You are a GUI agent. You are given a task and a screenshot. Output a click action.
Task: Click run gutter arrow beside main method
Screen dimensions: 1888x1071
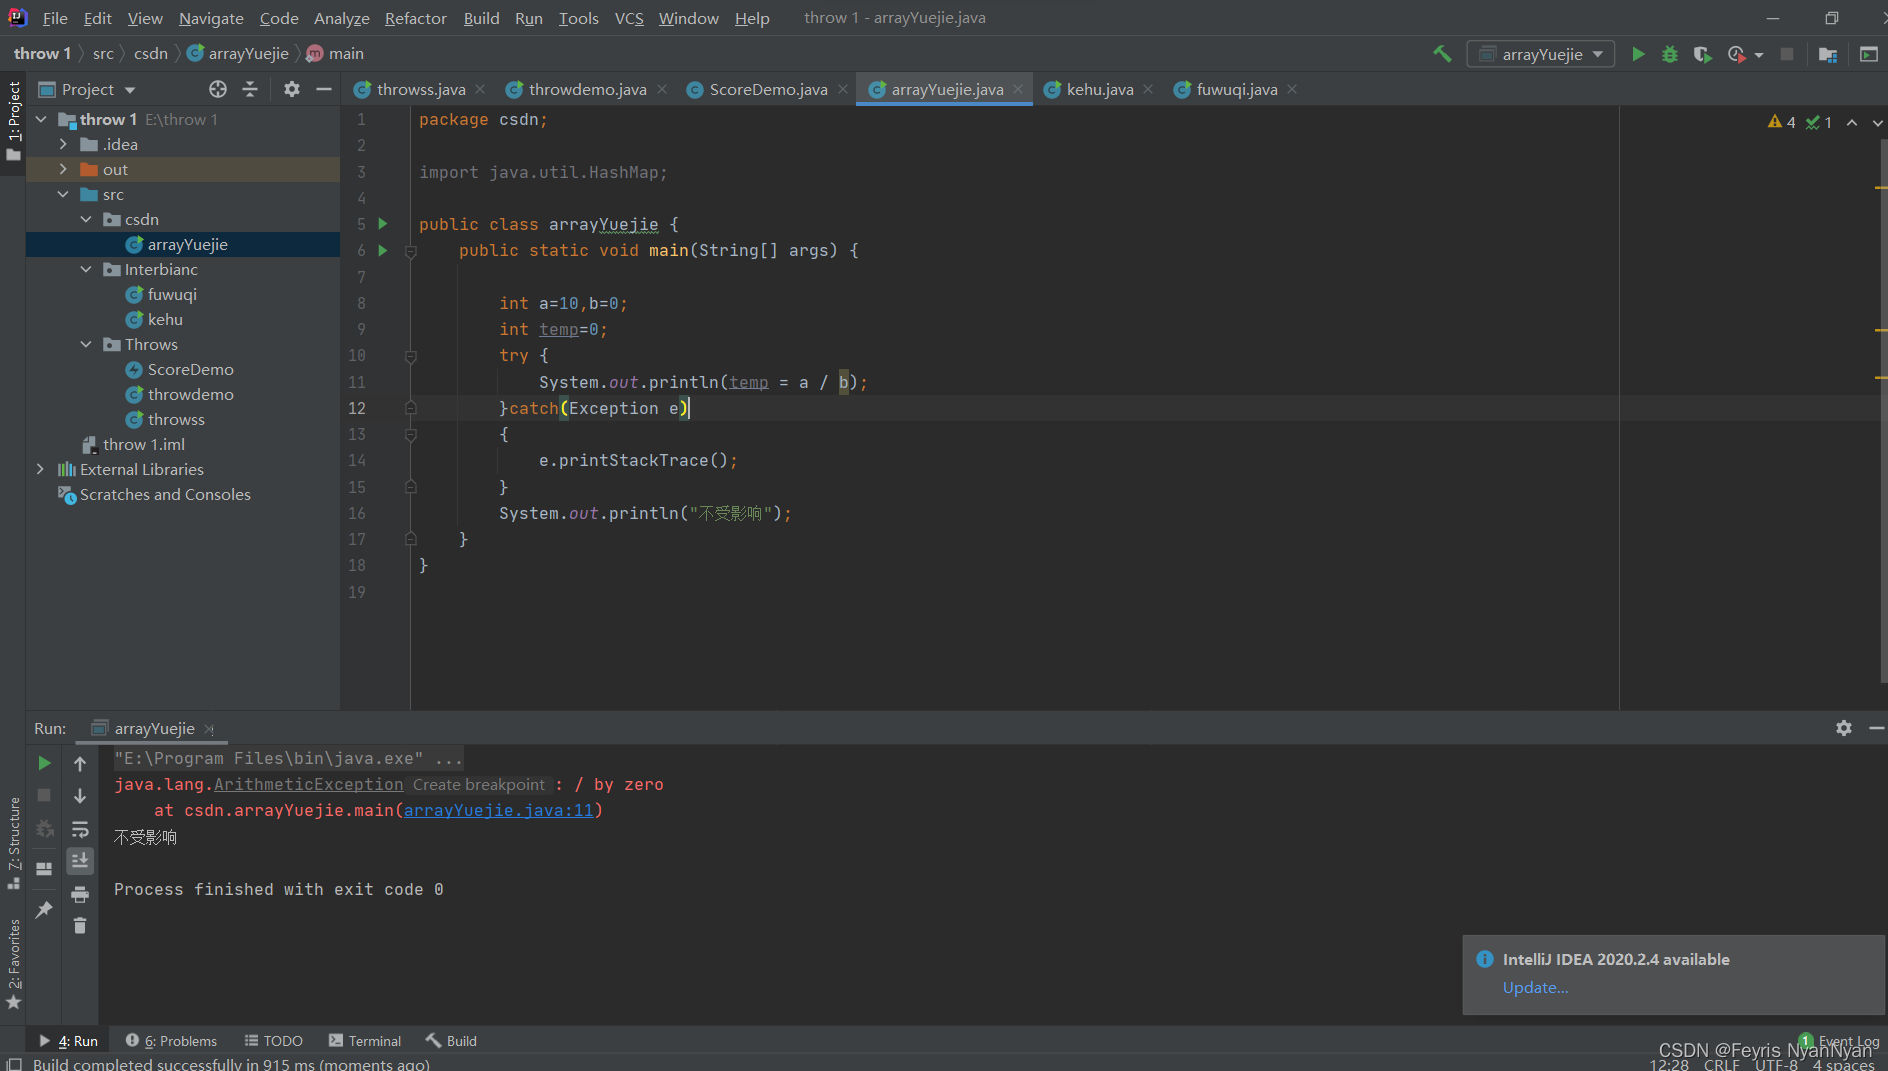(383, 250)
